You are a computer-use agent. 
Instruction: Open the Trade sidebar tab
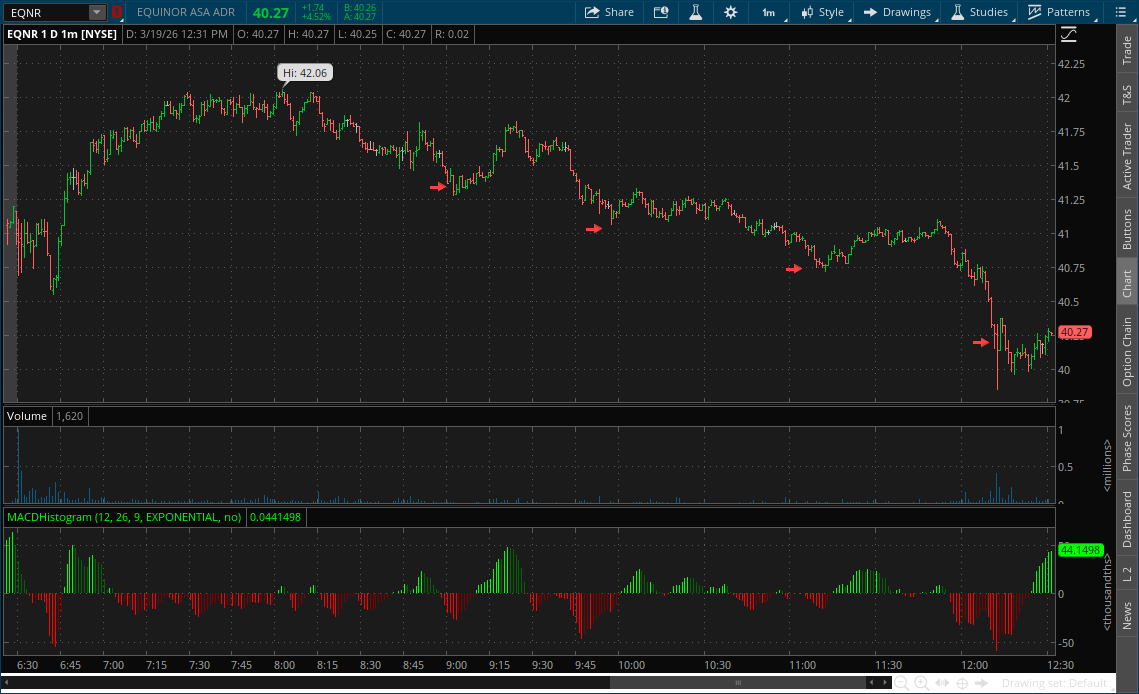[1127, 49]
